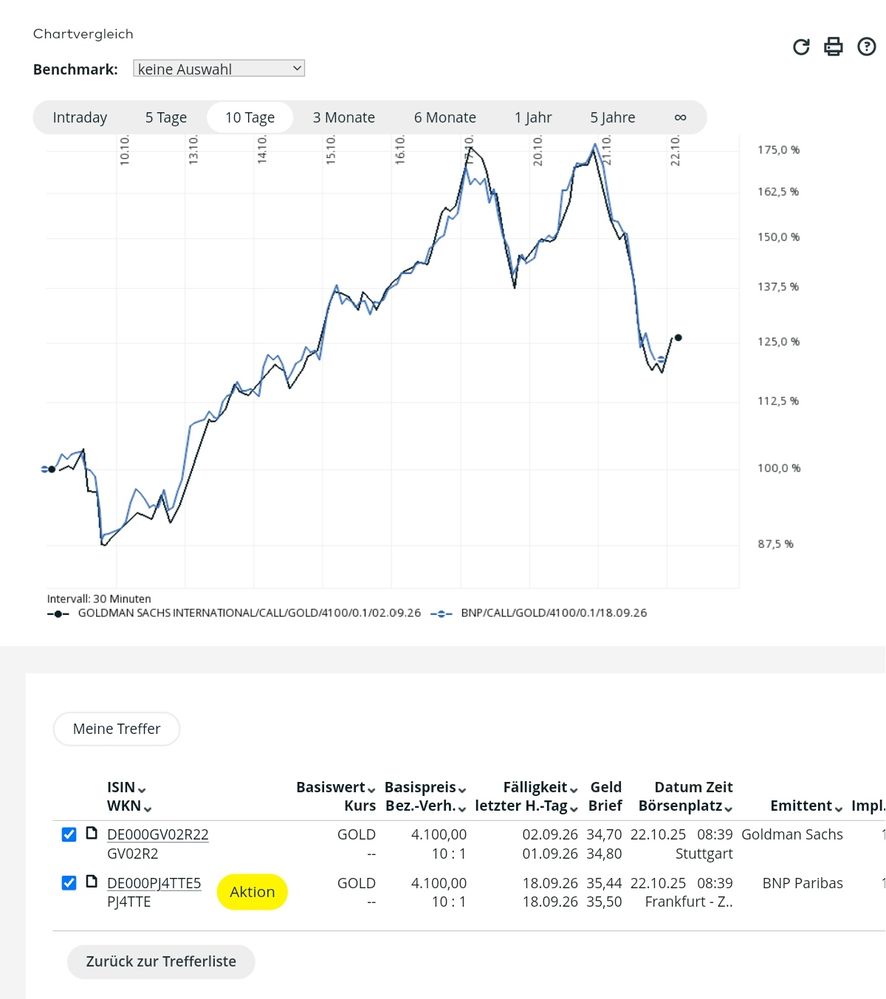Click Stuttgart exchange cell
Screen dimensions: 886x999
[x=704, y=854]
